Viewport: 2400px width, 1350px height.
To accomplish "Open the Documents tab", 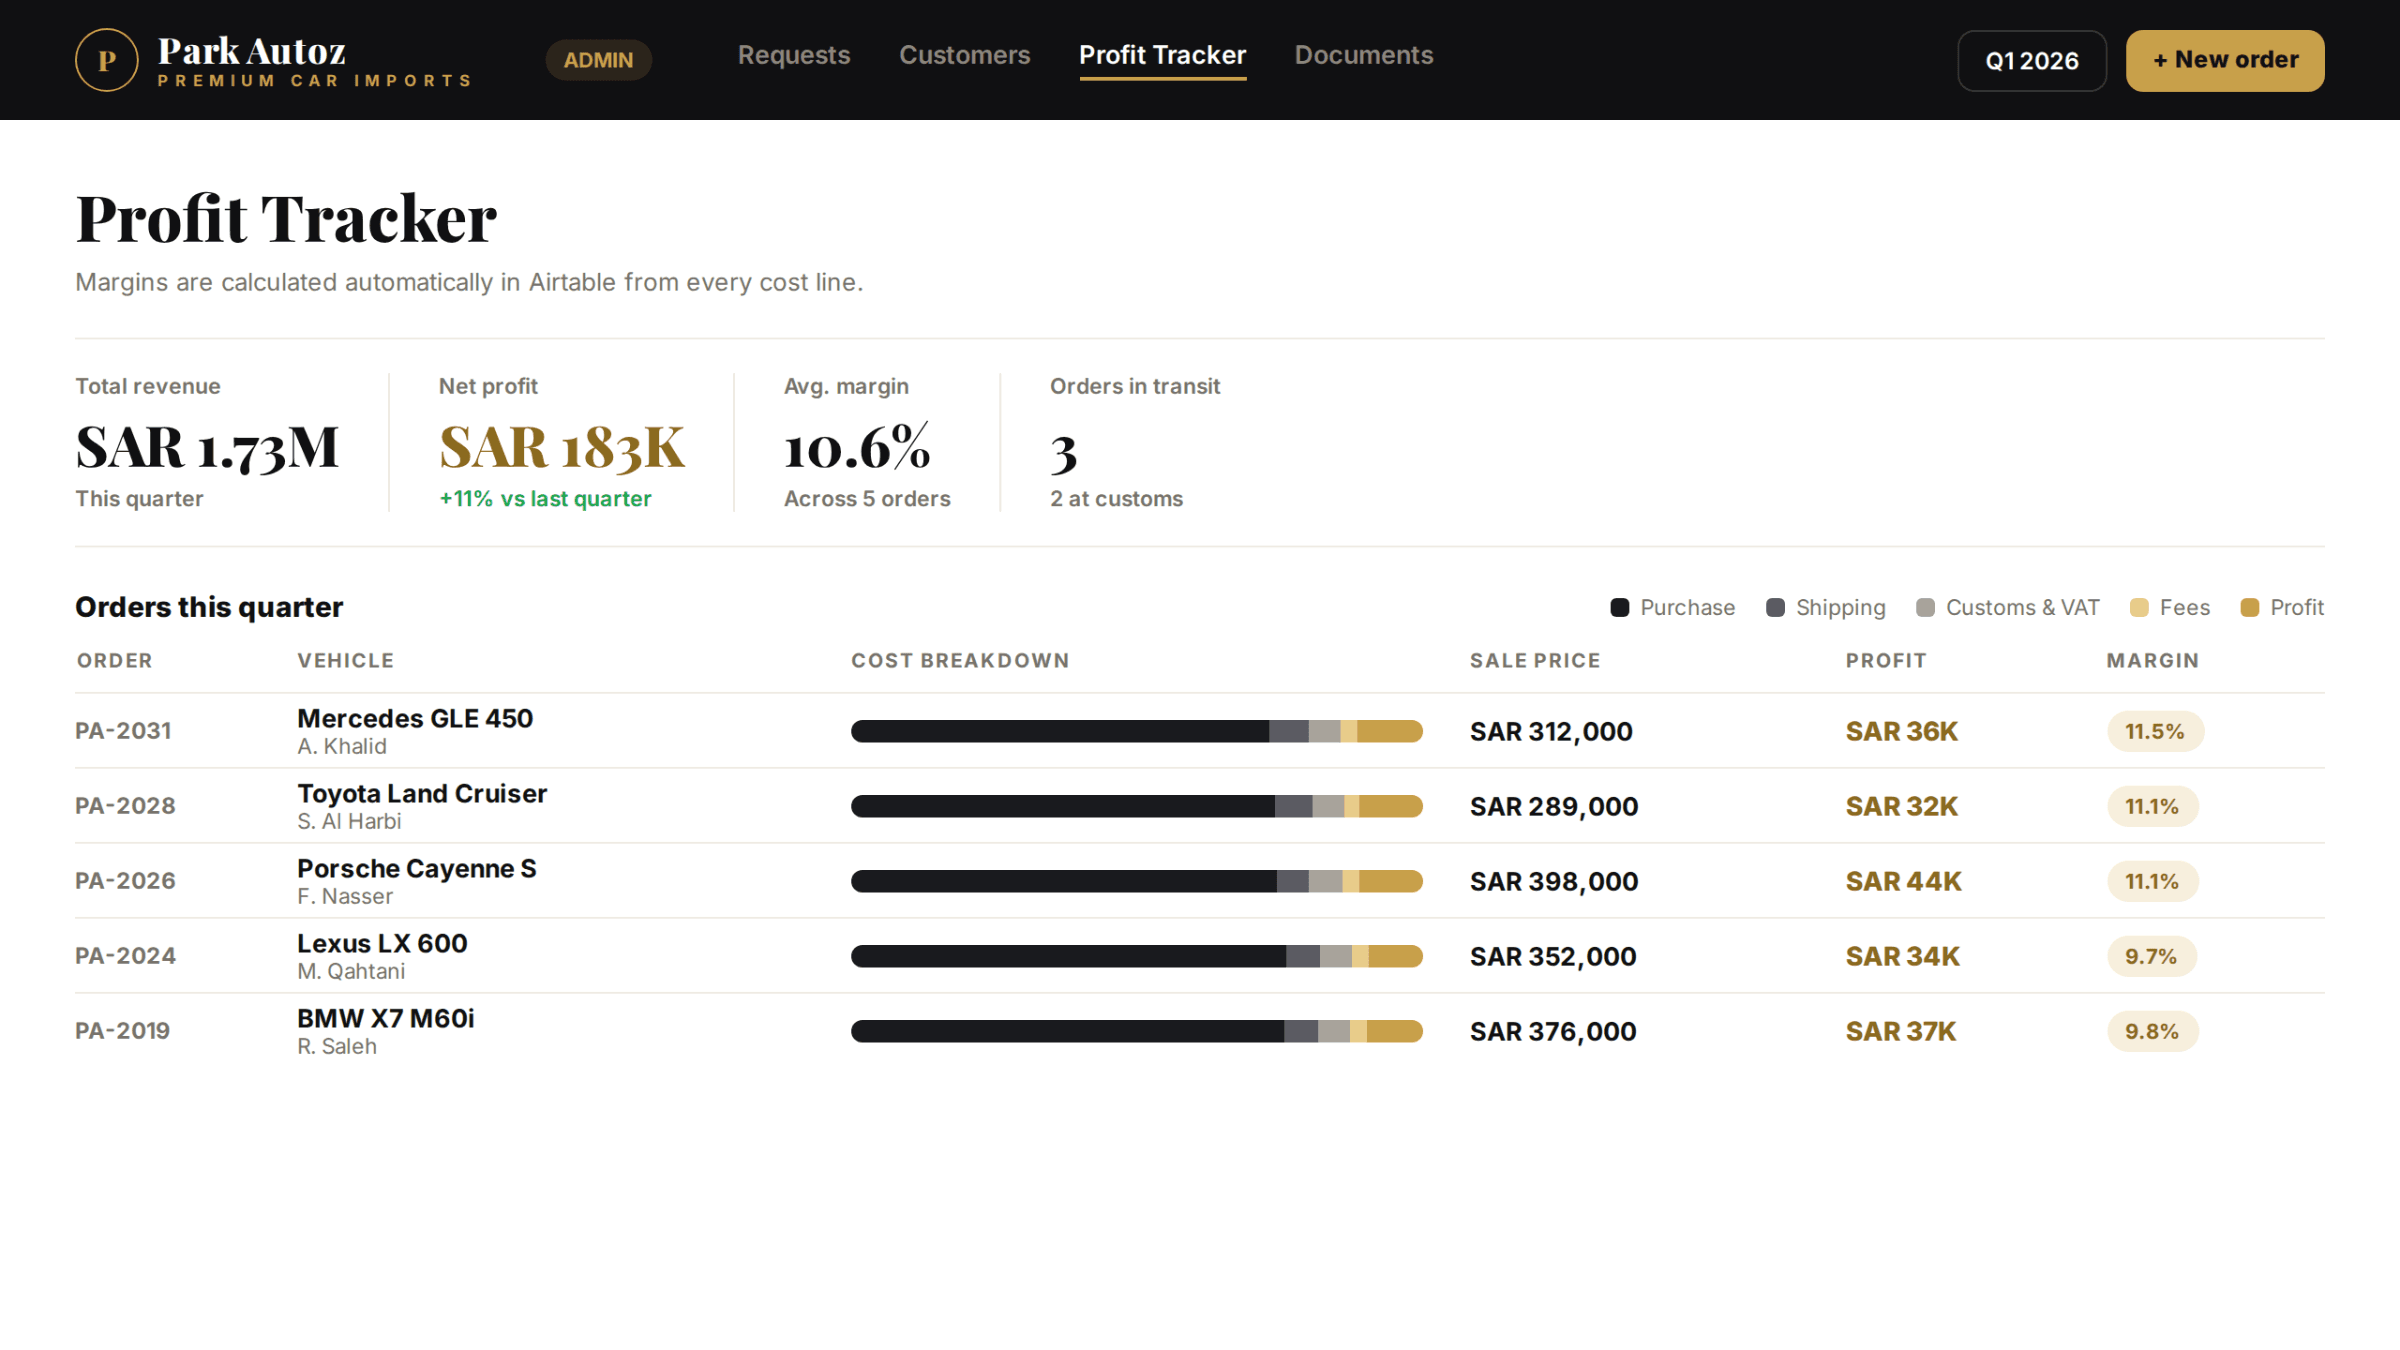I will coord(1364,55).
